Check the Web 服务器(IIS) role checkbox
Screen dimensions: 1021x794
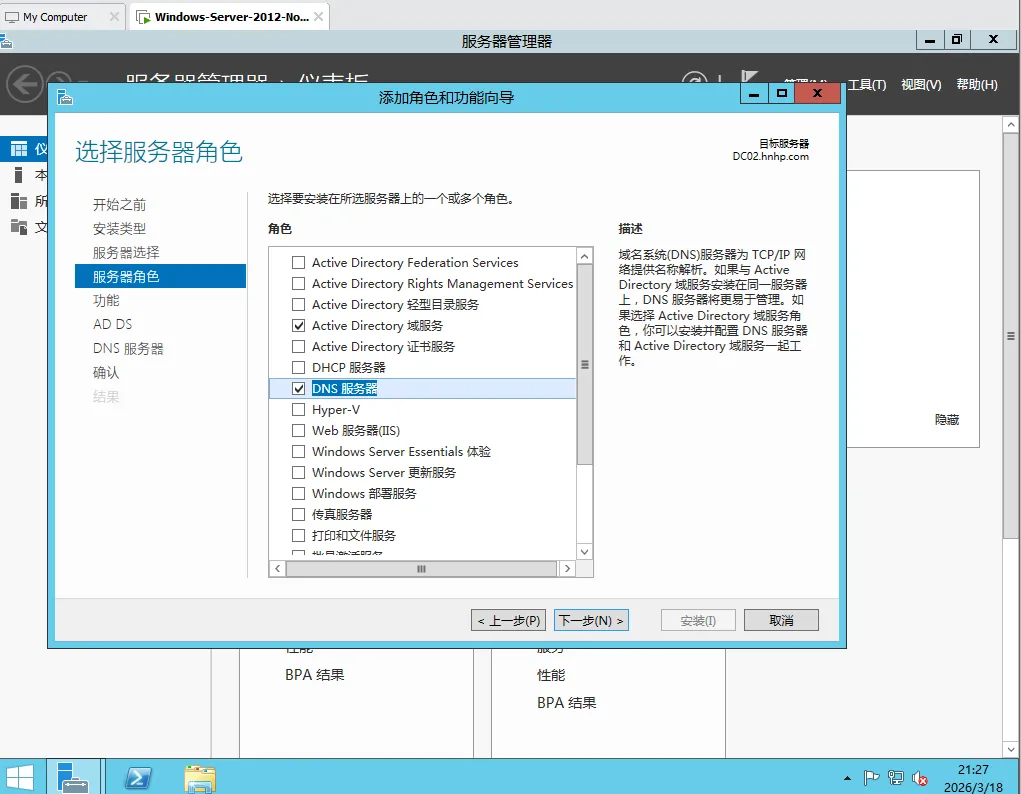click(298, 430)
